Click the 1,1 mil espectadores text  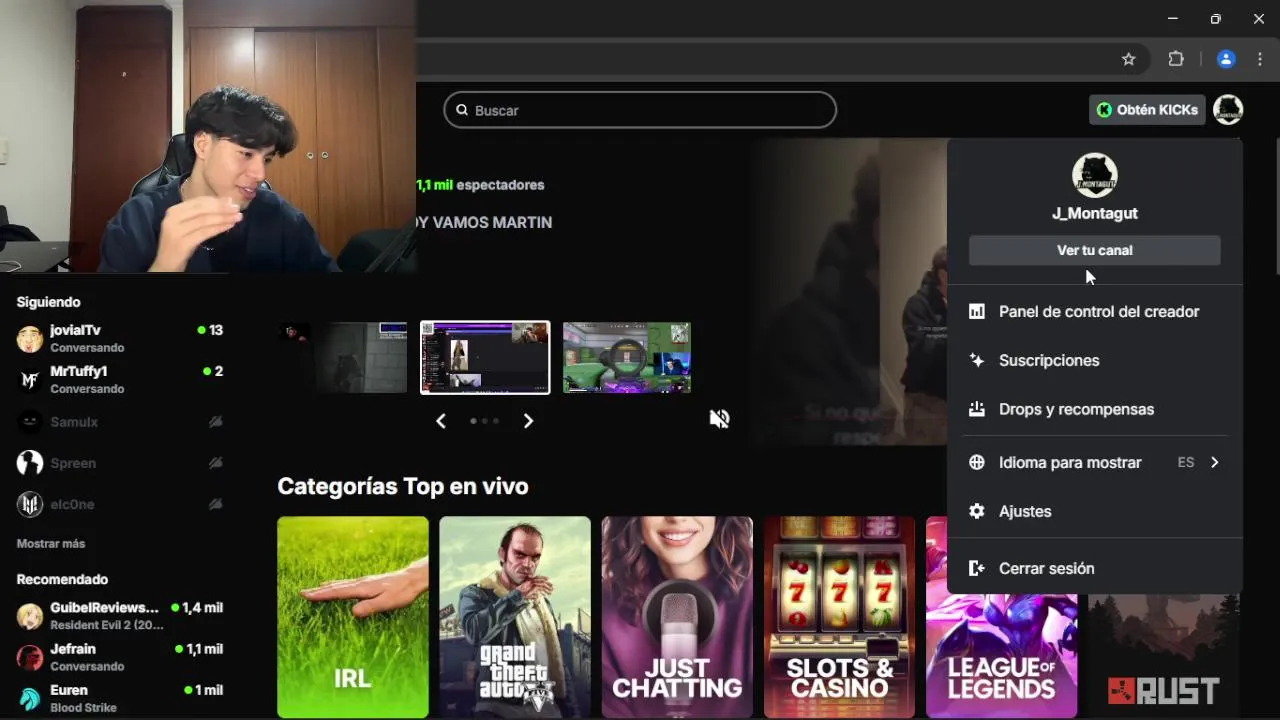coord(481,185)
